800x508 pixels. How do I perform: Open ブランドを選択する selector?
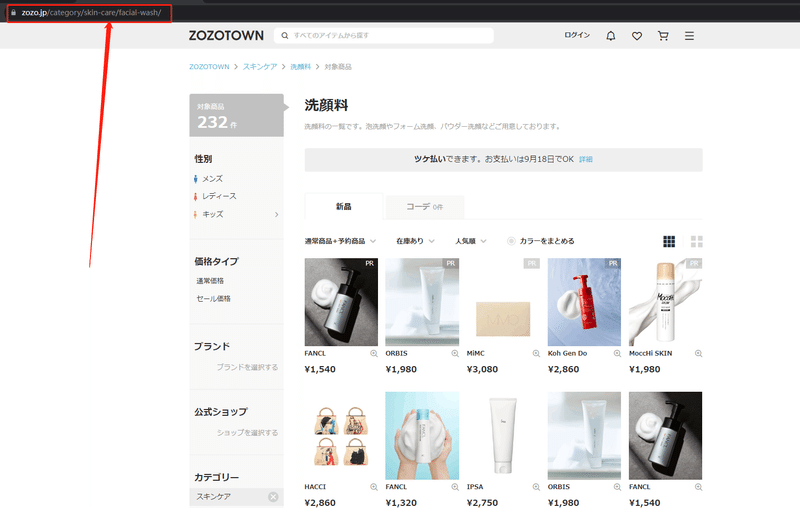[247, 367]
